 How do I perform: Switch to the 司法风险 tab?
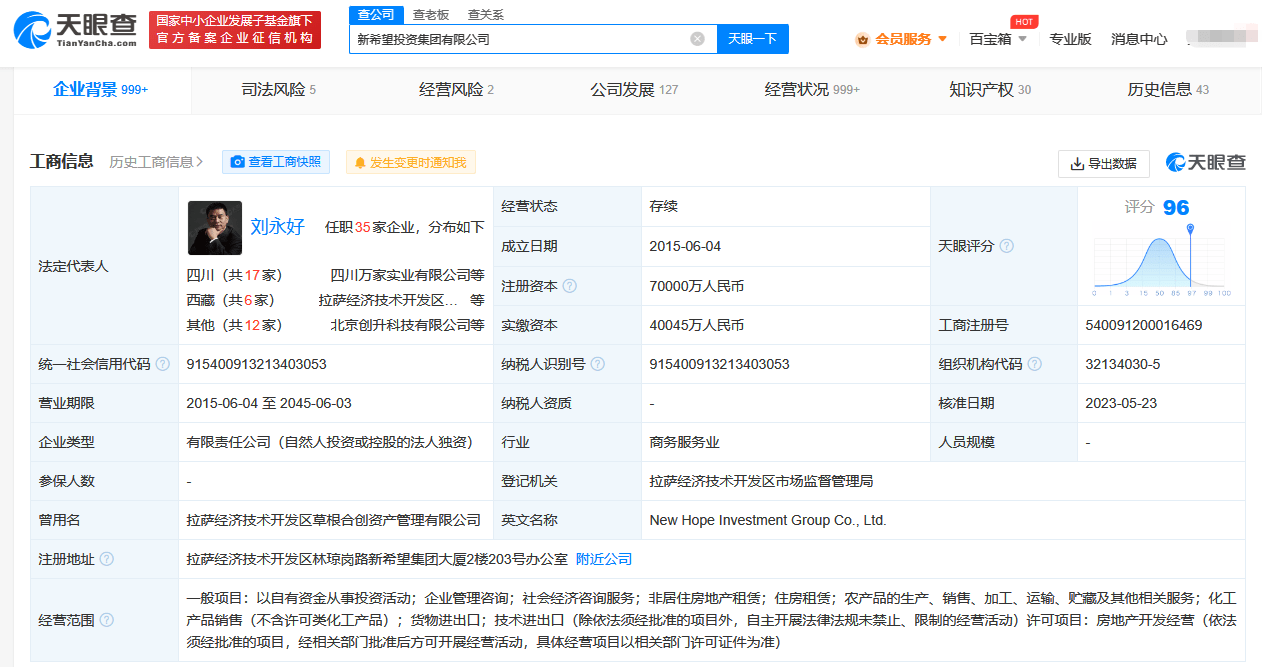pyautogui.click(x=278, y=90)
